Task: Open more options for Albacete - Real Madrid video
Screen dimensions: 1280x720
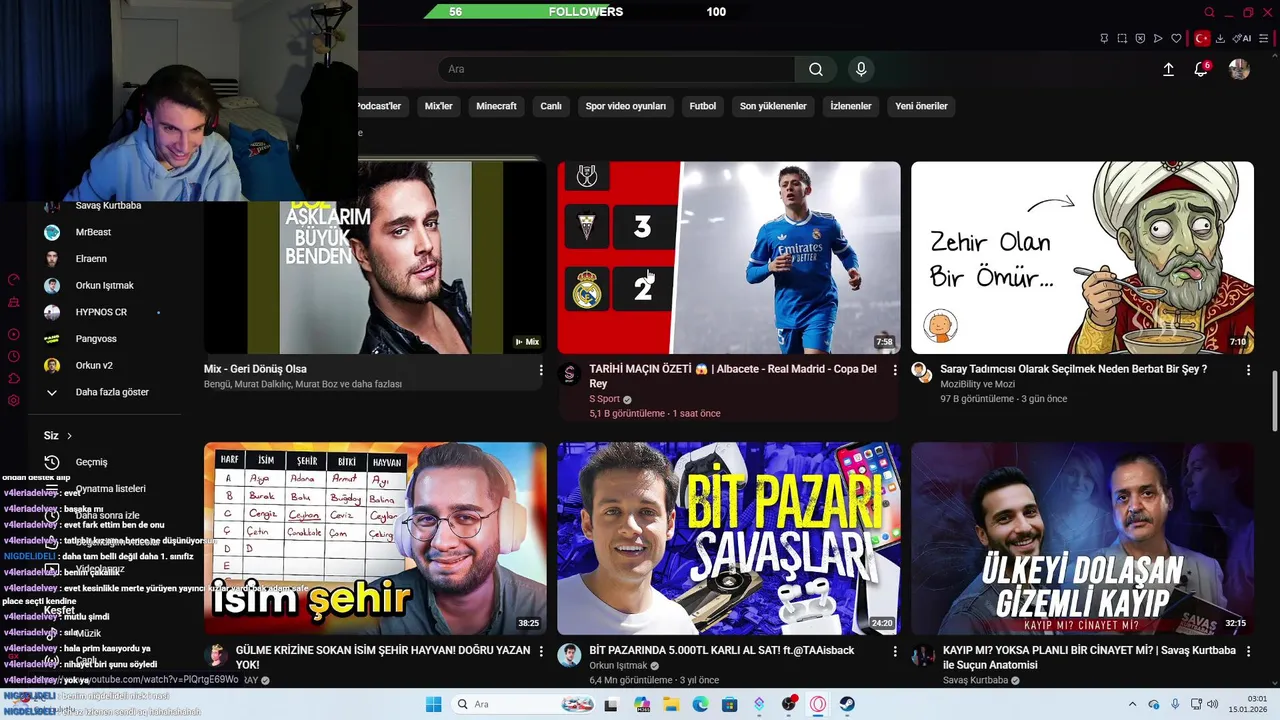Action: [x=895, y=370]
